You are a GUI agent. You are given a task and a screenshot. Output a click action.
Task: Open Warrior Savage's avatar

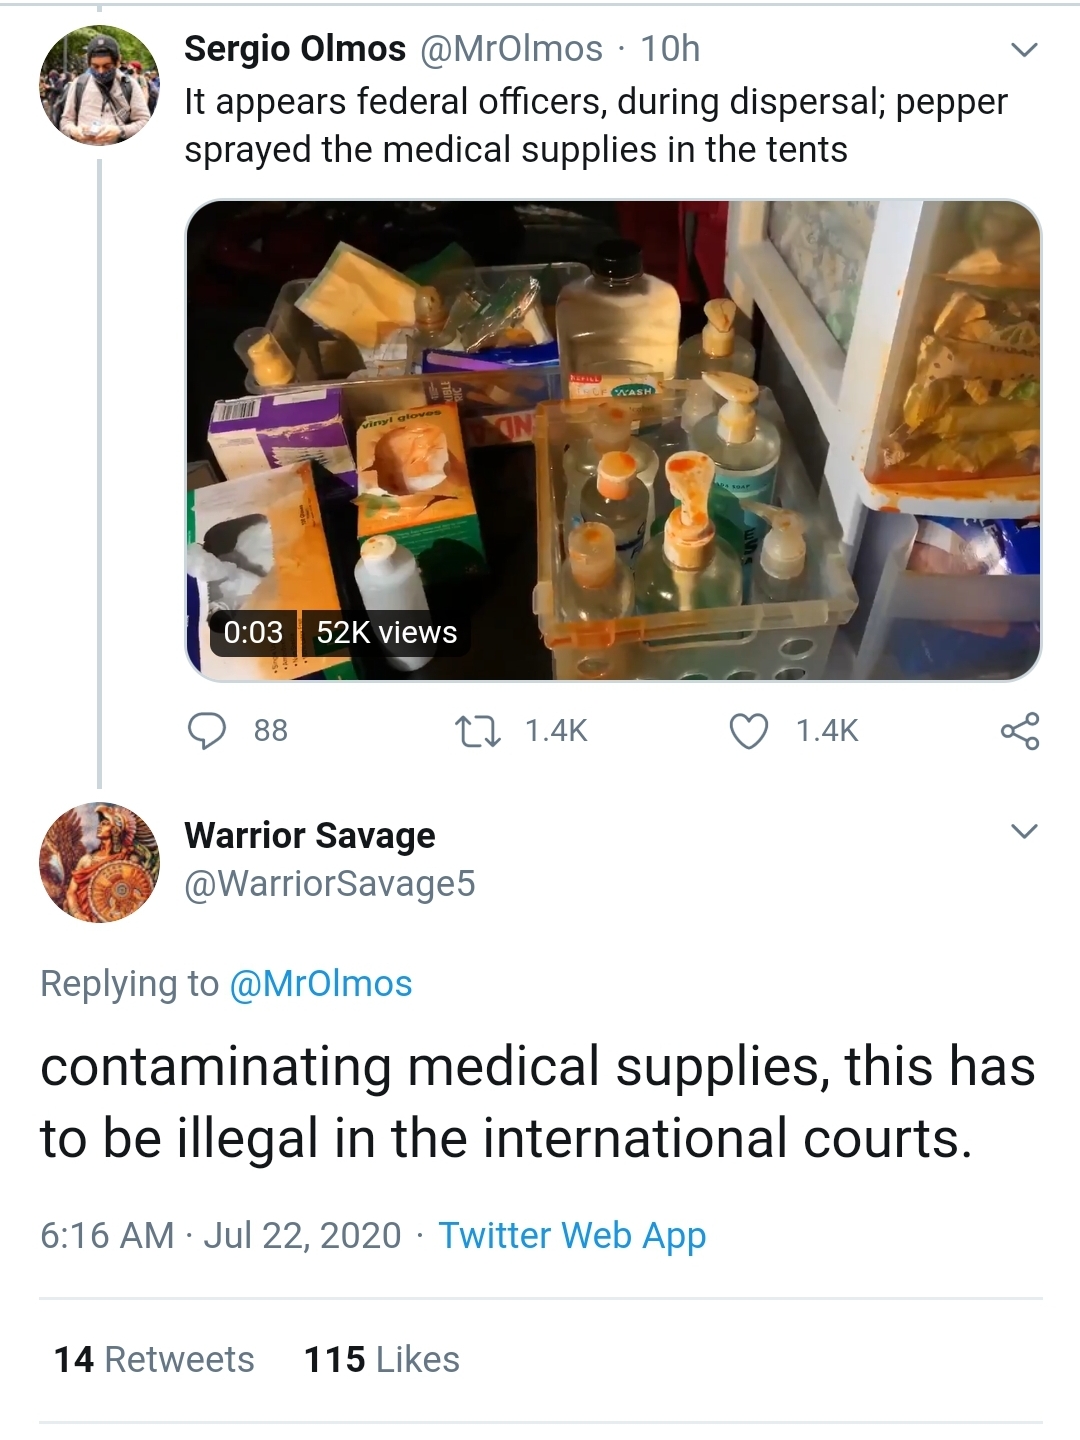coord(99,862)
